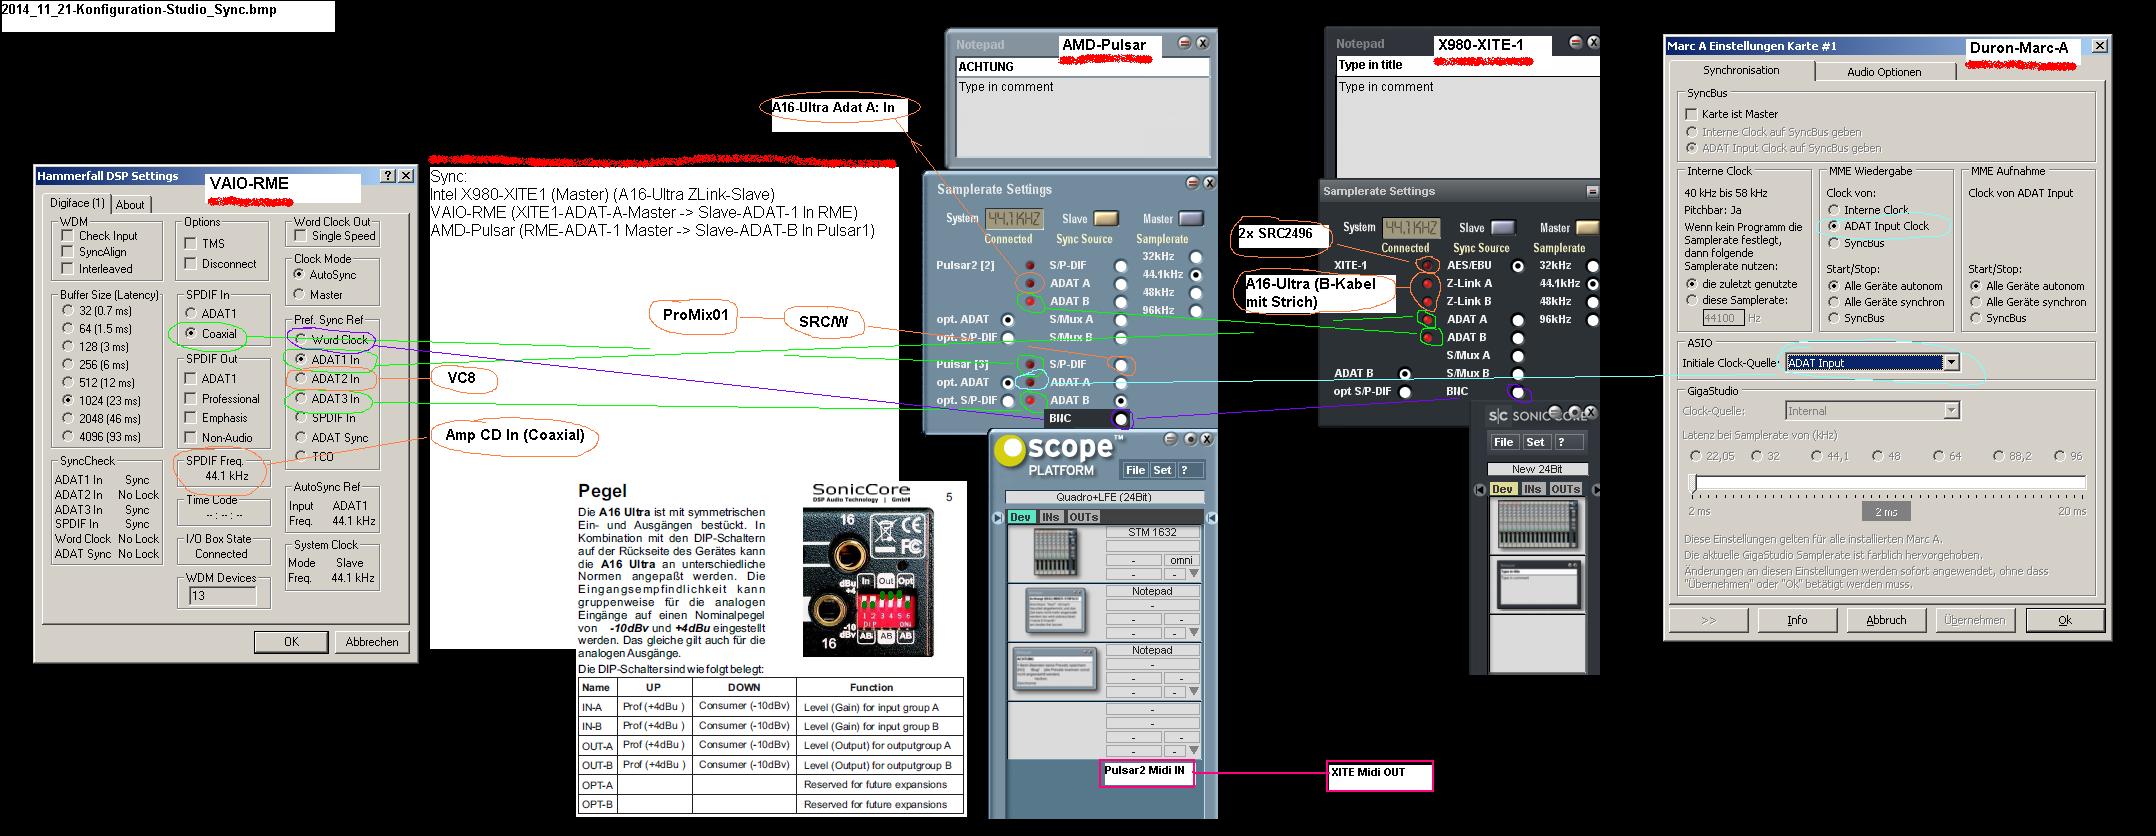Screen dimensions: 2156x836
Task: Click OK in Hammerfall DSP Settings
Action: tap(291, 642)
